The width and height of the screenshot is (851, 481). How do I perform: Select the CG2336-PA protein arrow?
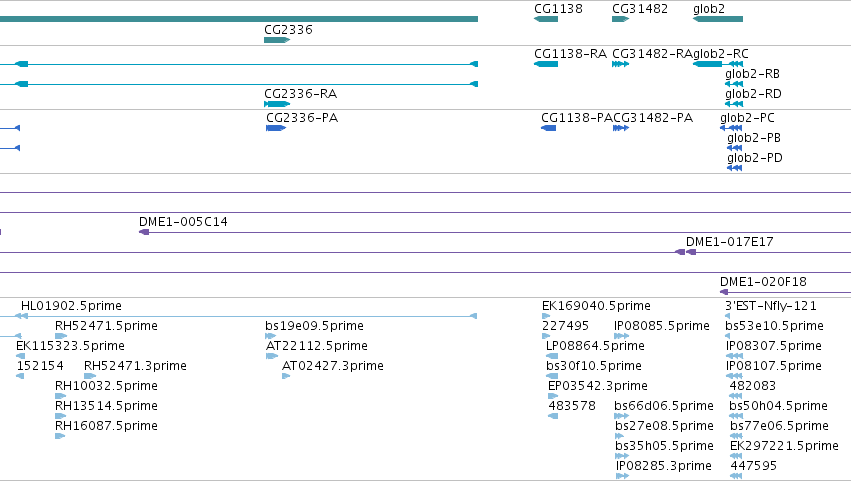pos(276,128)
